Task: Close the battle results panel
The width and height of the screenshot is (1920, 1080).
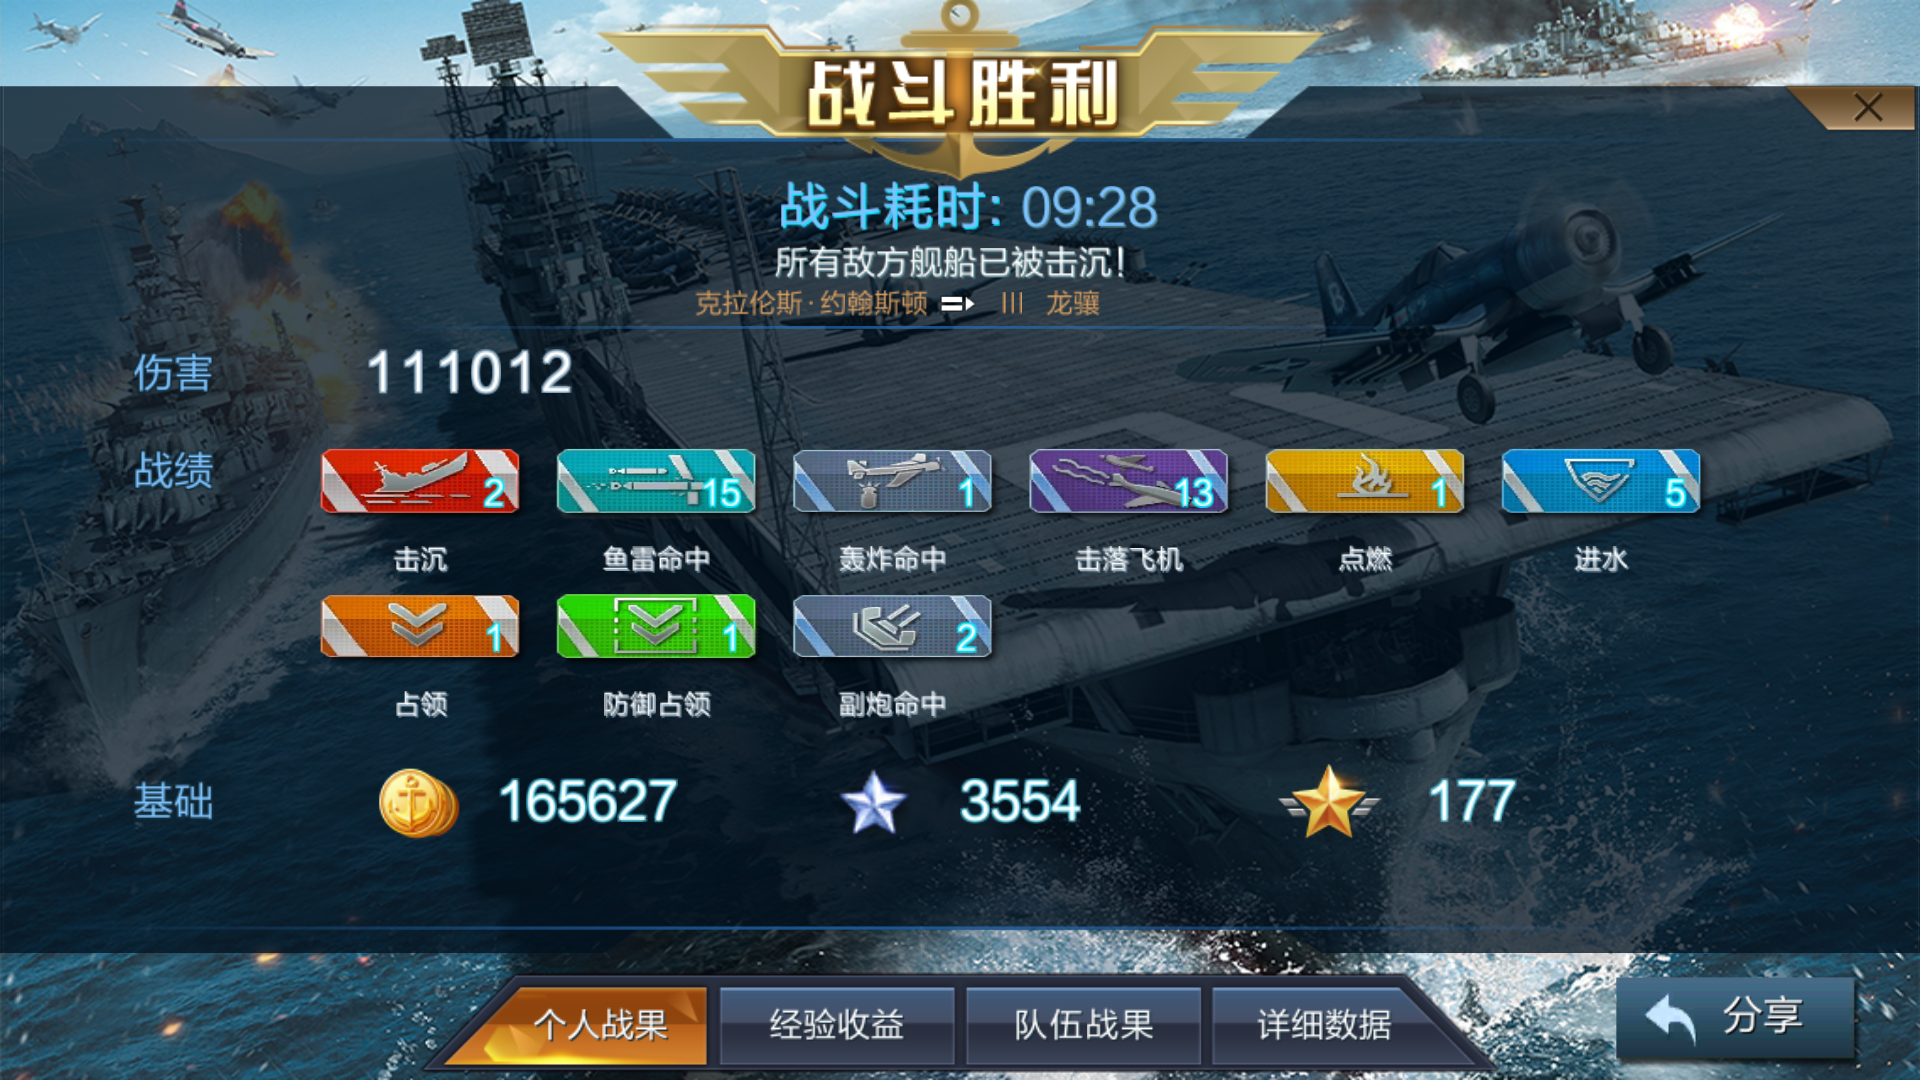Action: pyautogui.click(x=1867, y=108)
